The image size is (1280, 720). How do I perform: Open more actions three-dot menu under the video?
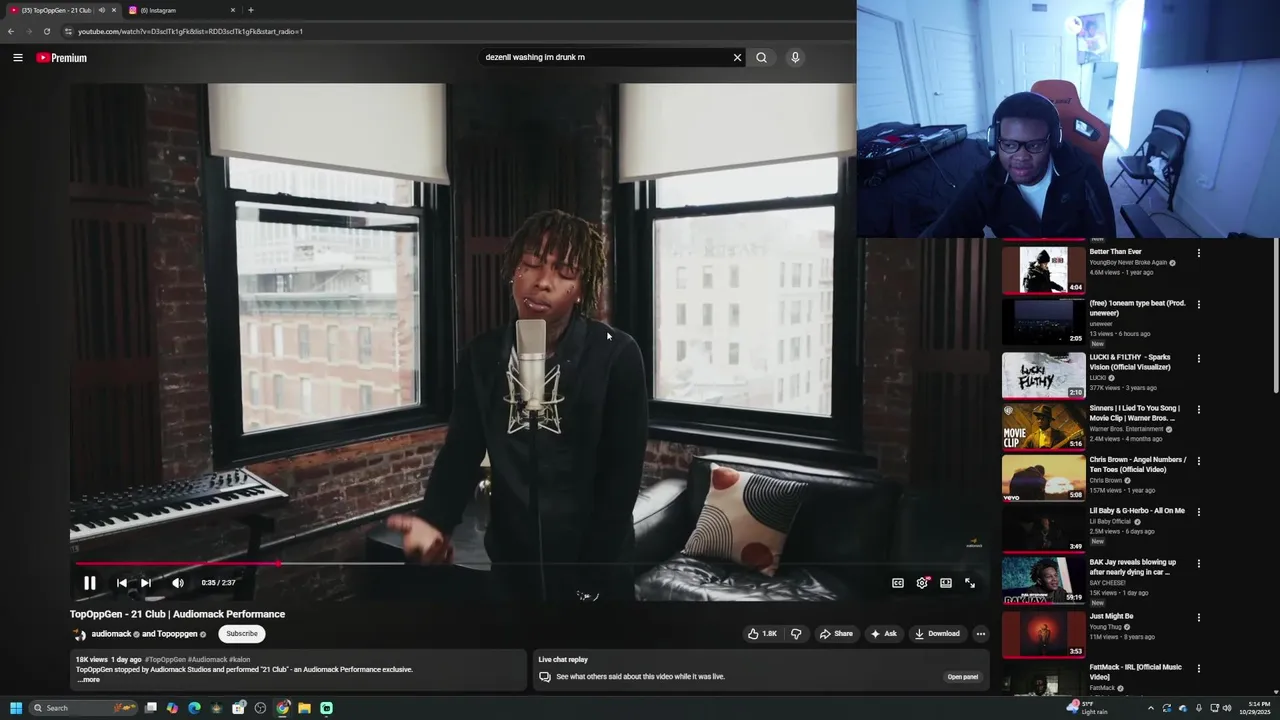(981, 633)
